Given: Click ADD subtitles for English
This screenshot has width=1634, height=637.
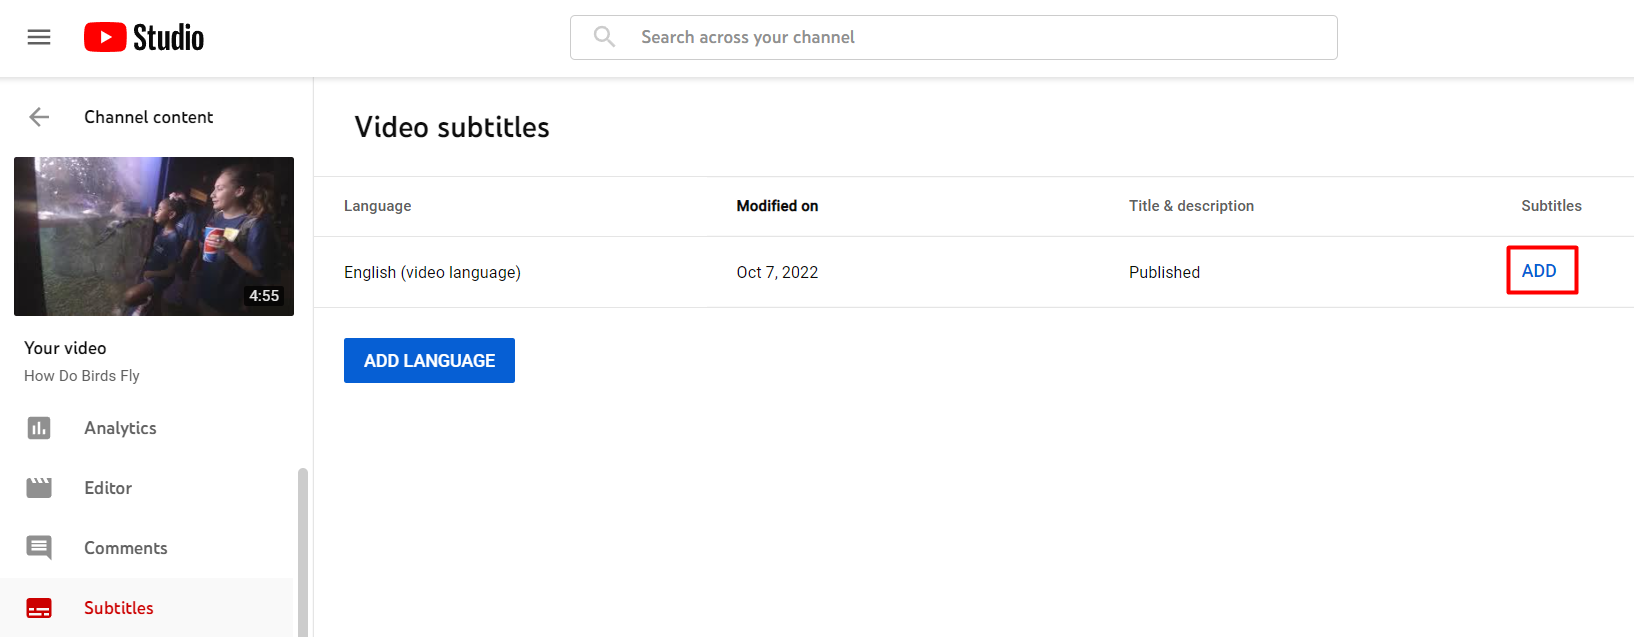Looking at the screenshot, I should (1539, 271).
